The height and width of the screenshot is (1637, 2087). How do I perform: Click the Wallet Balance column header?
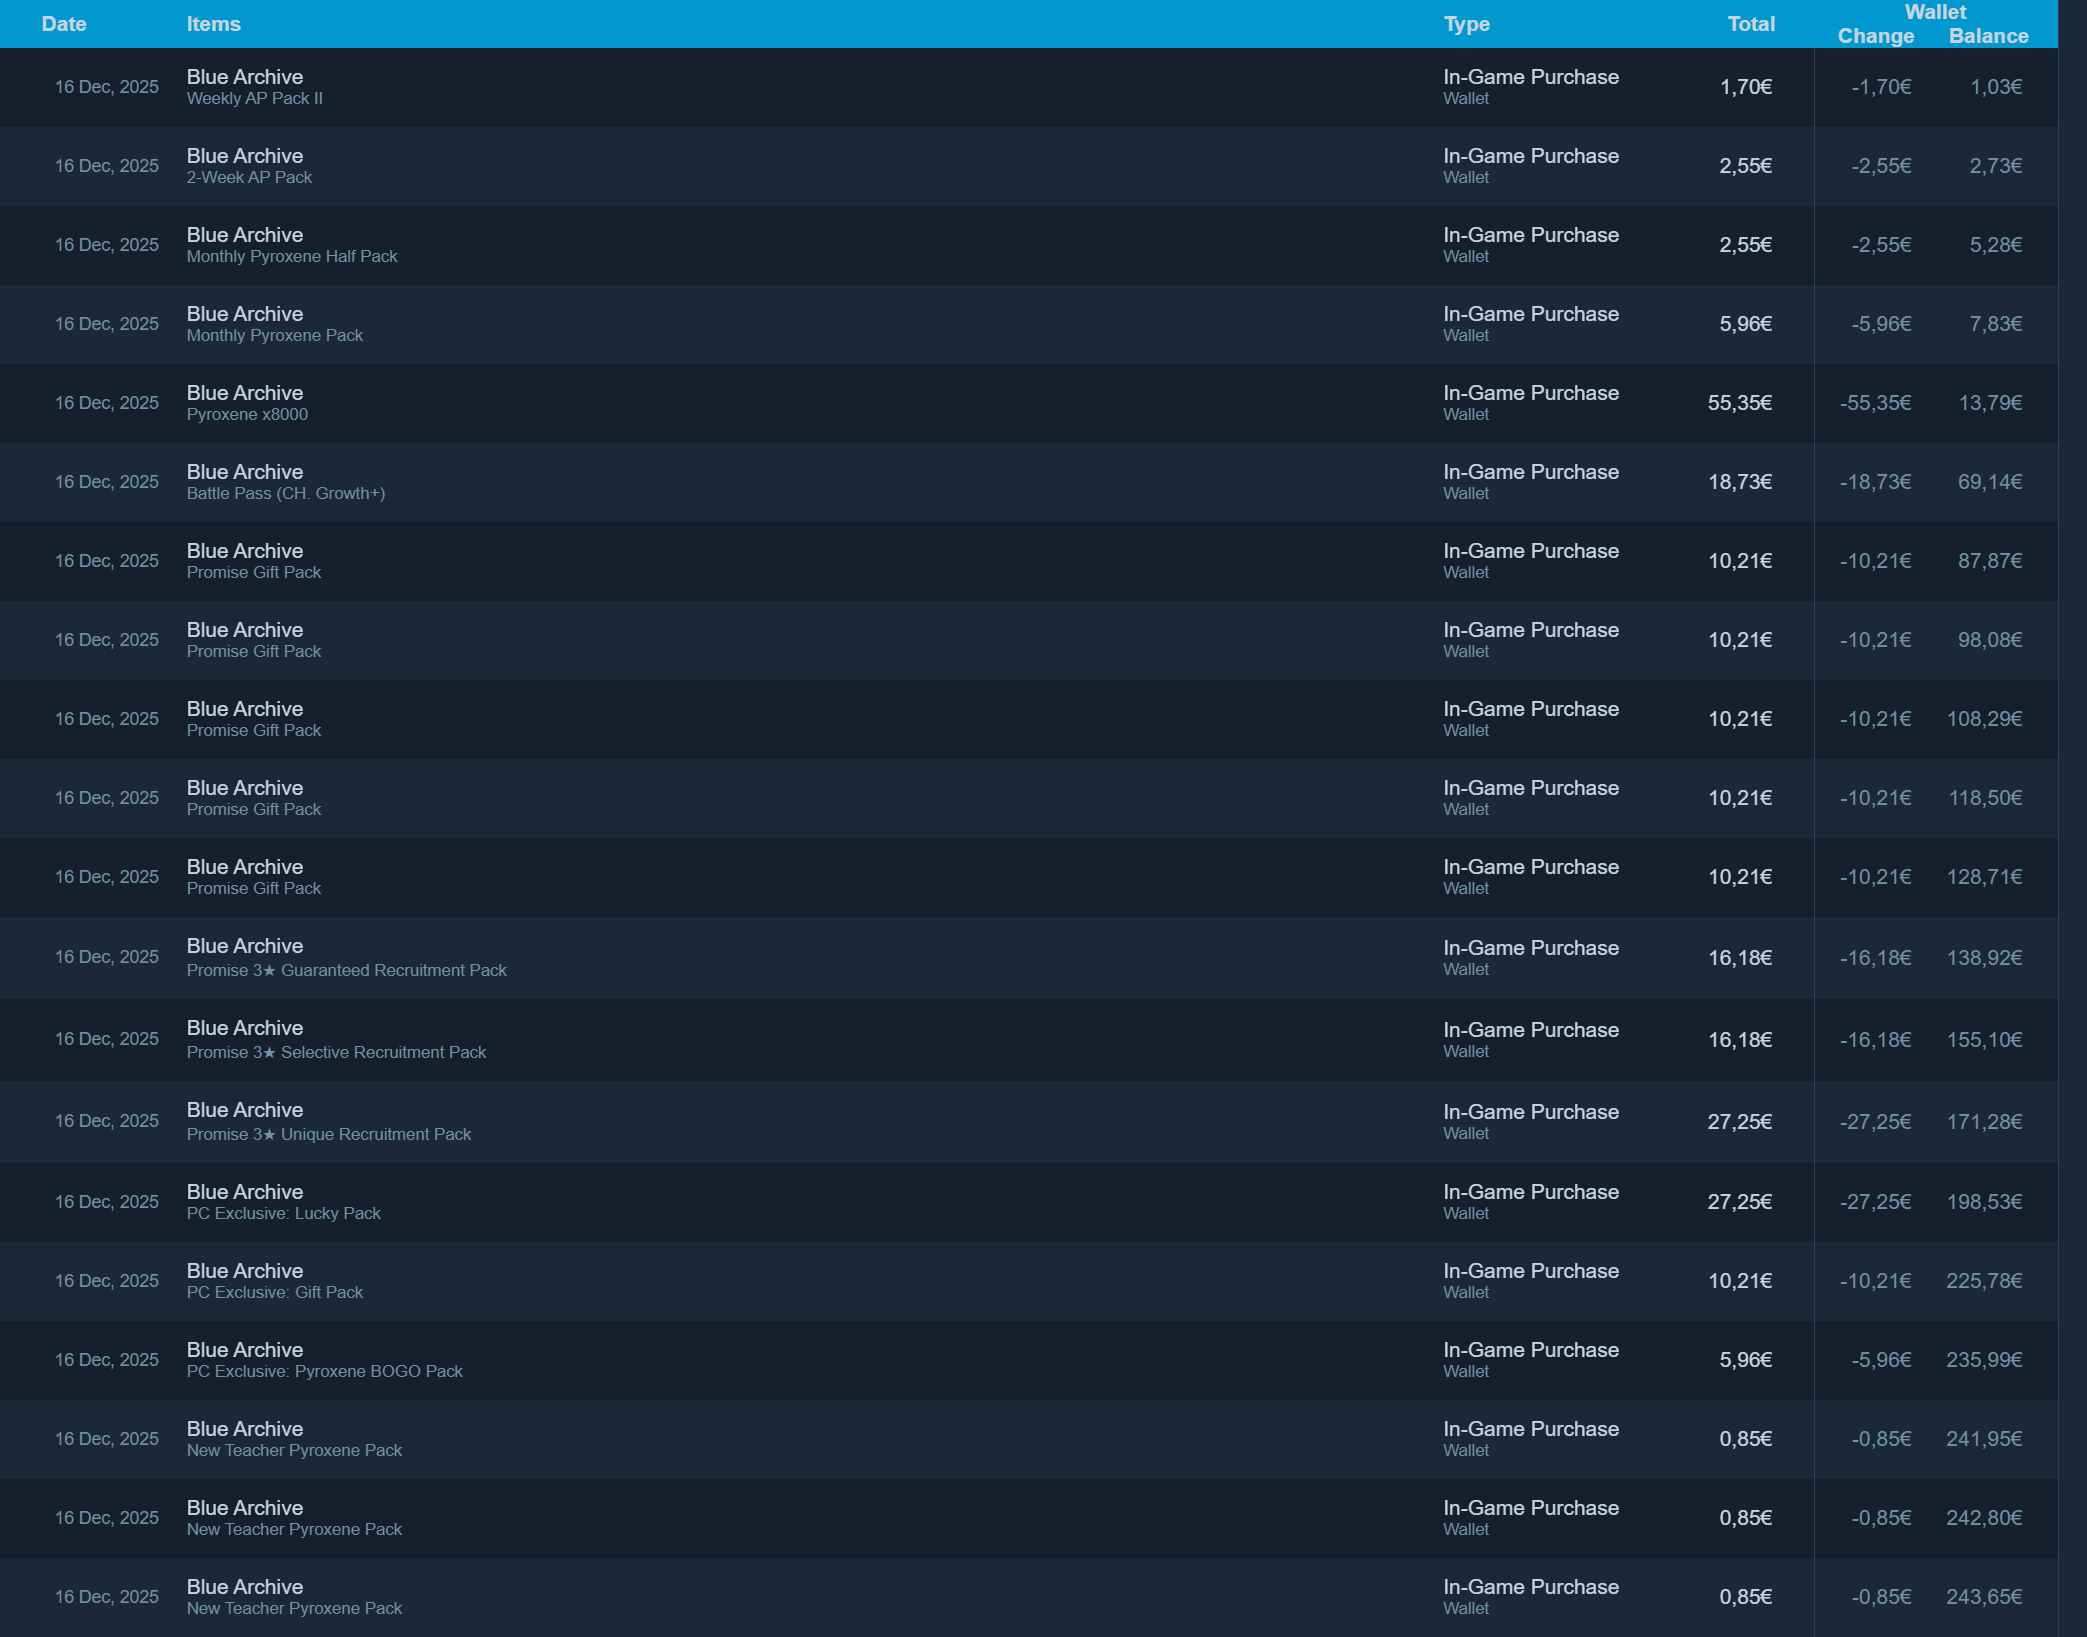coord(1988,36)
